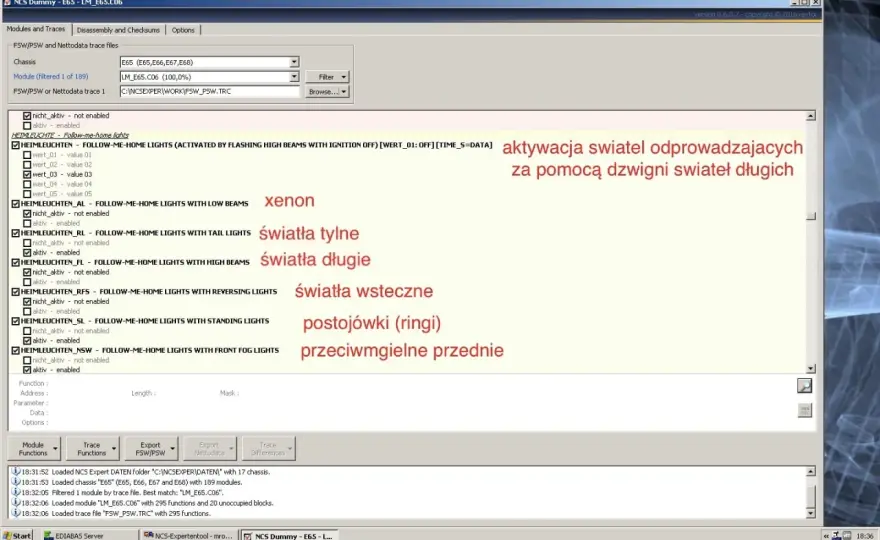This screenshot has height=540, width=880.
Task: Click the function list scrollbar thumb
Action: pos(810,216)
